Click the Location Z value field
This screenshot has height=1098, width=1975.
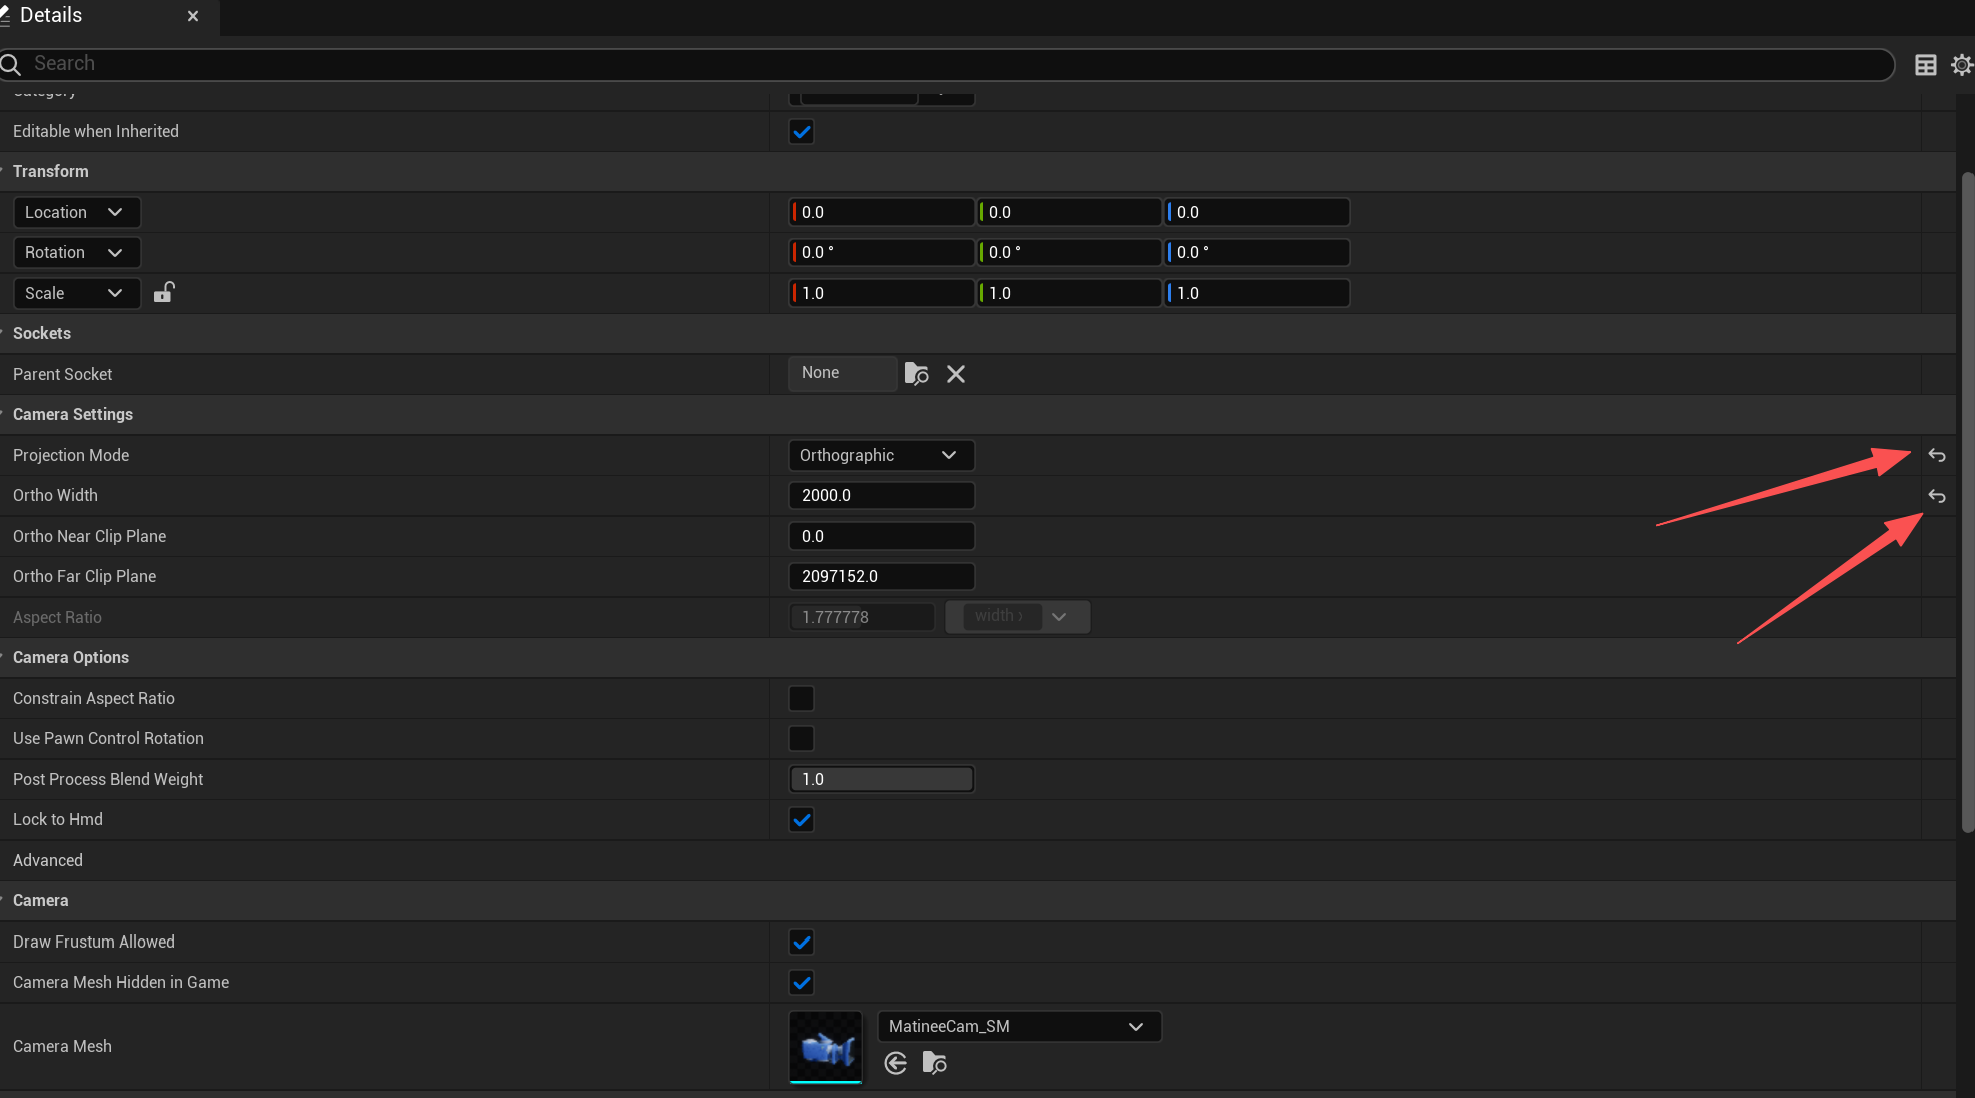tap(1257, 212)
